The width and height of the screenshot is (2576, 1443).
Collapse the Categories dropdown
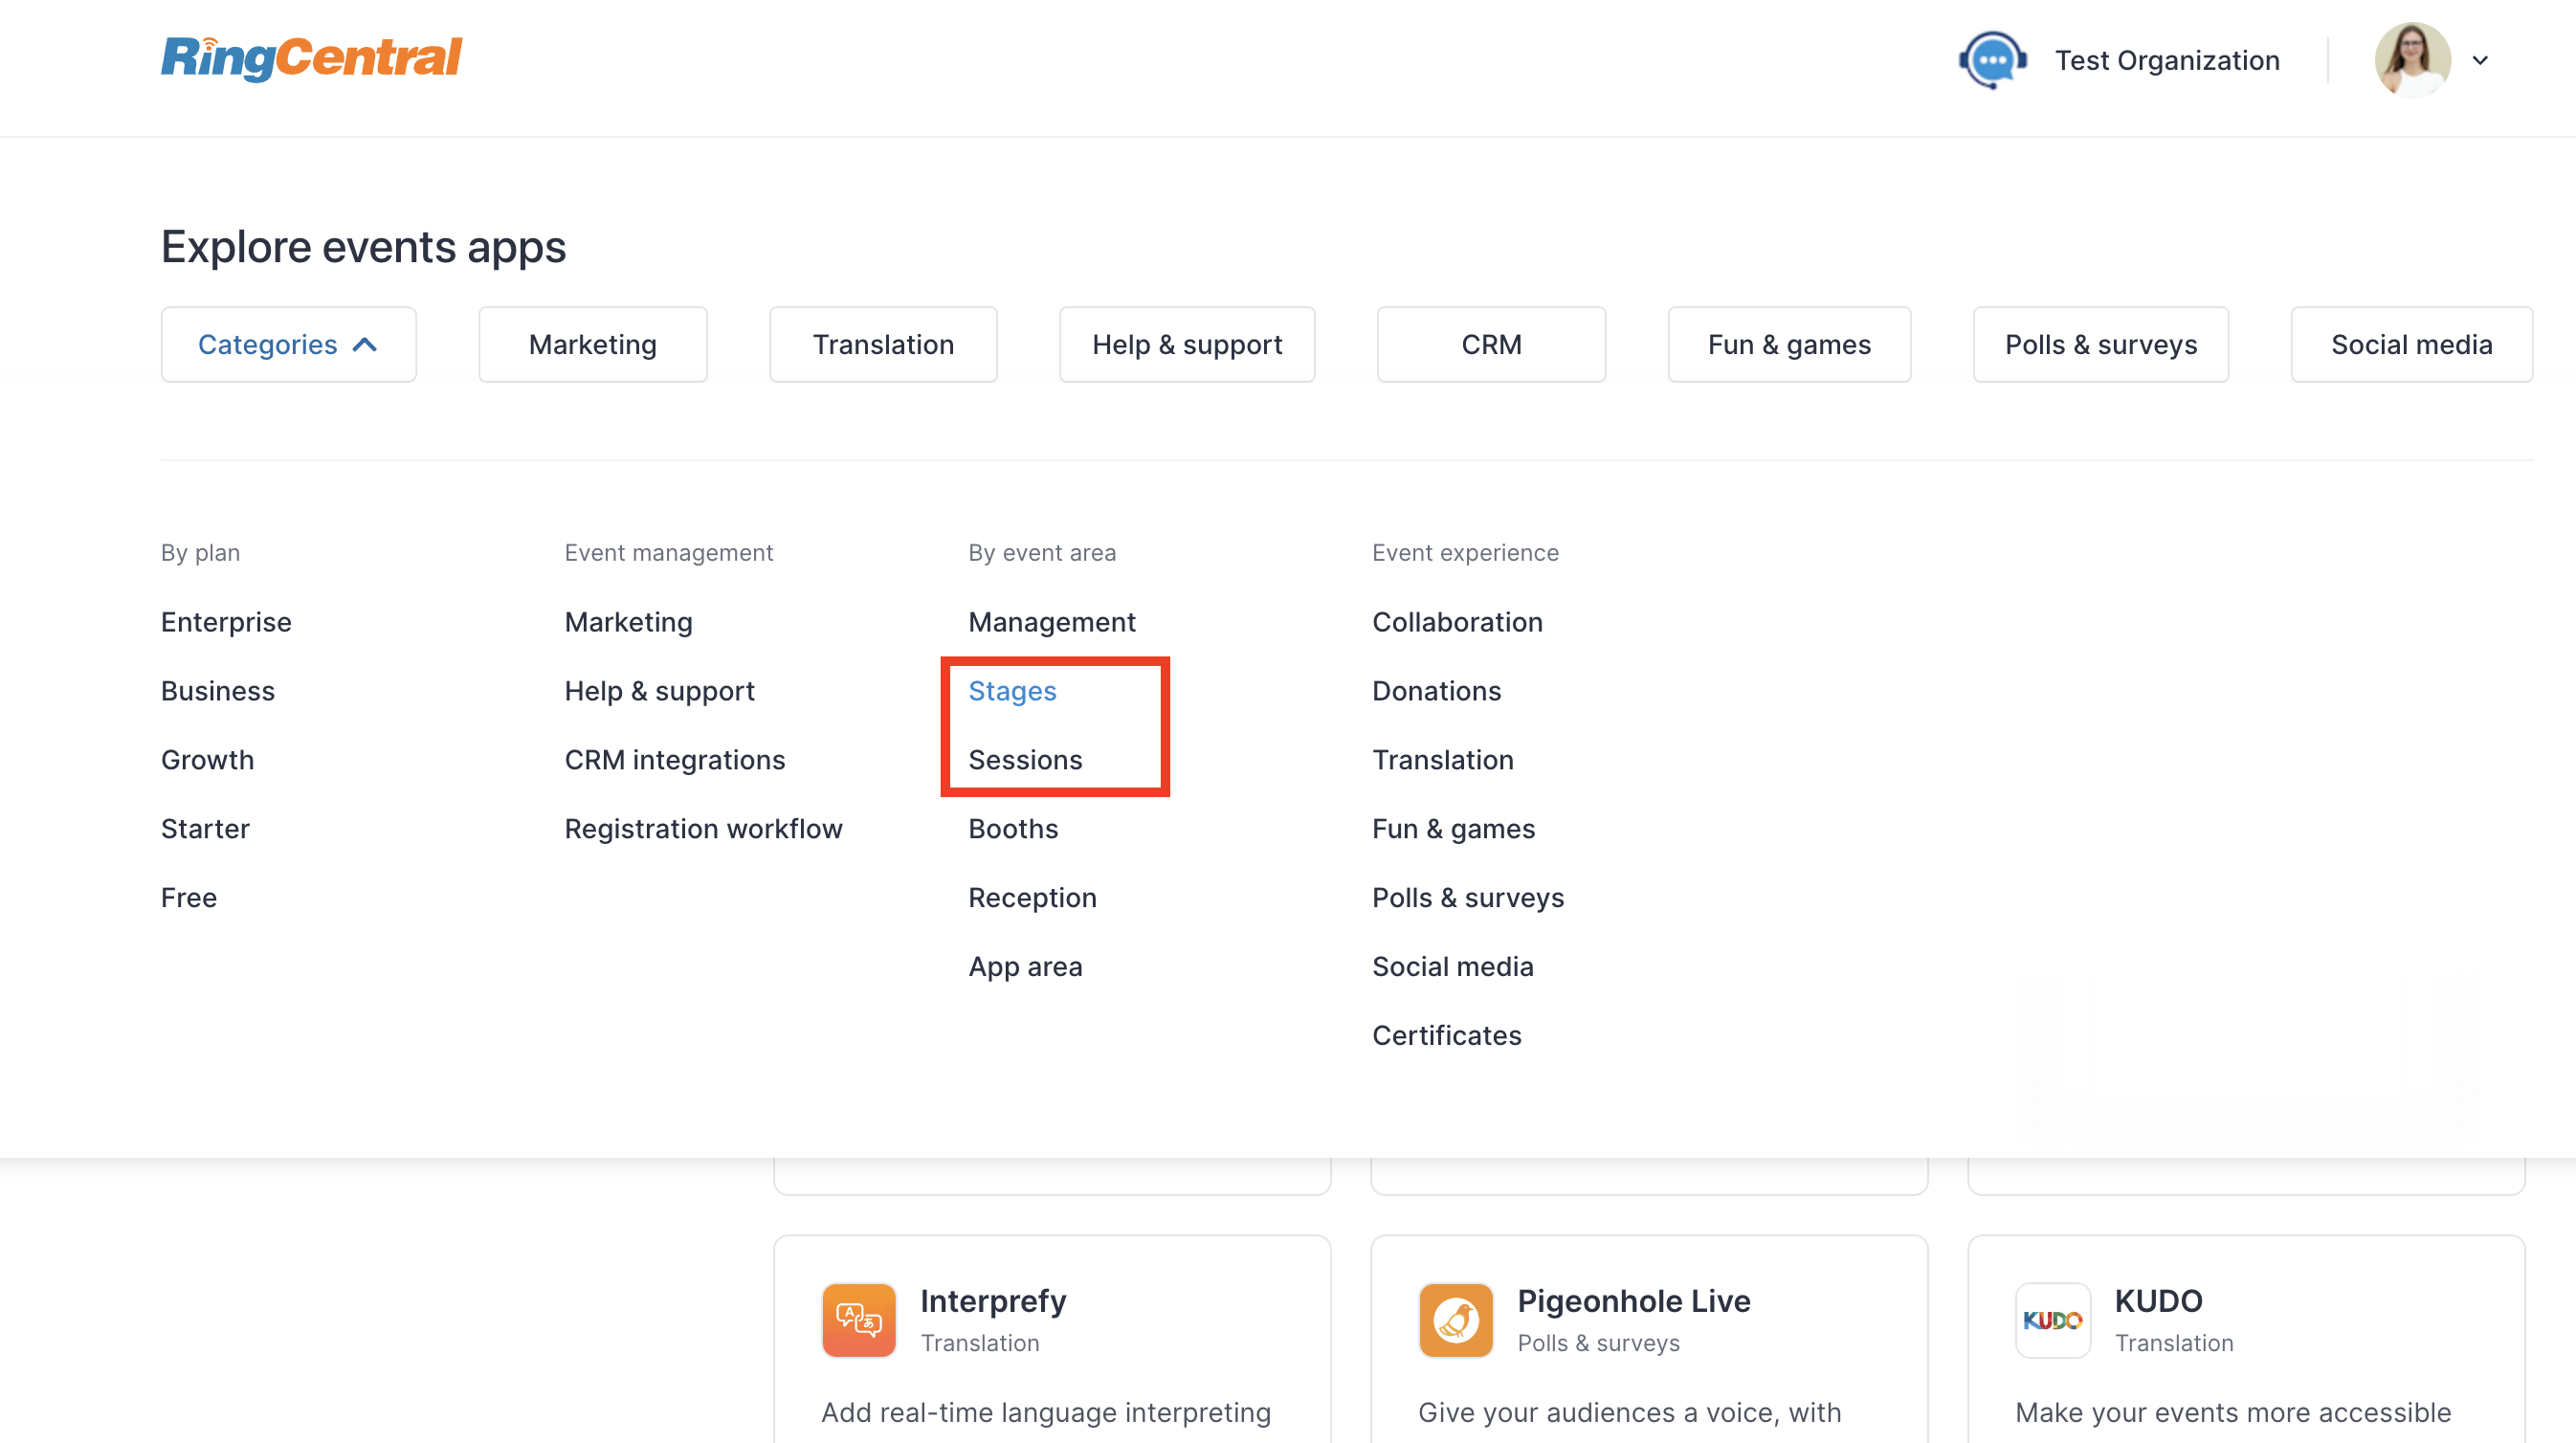click(288, 344)
